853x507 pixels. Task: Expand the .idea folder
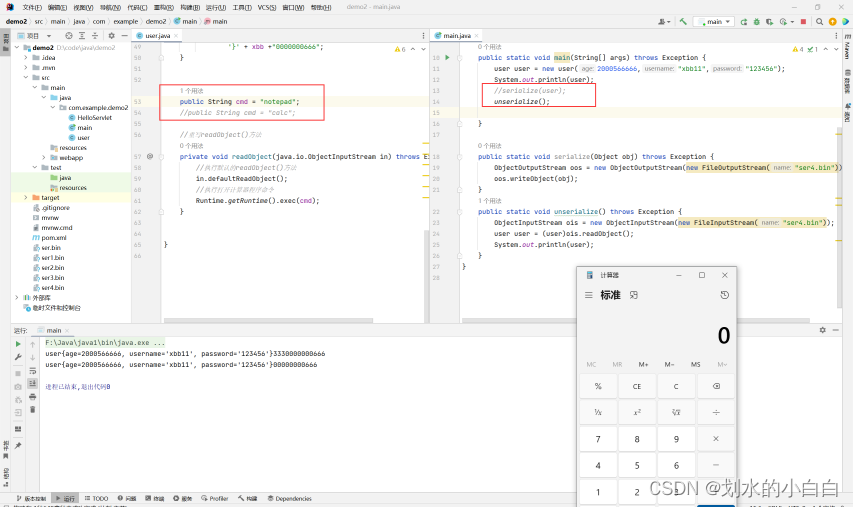[26, 57]
